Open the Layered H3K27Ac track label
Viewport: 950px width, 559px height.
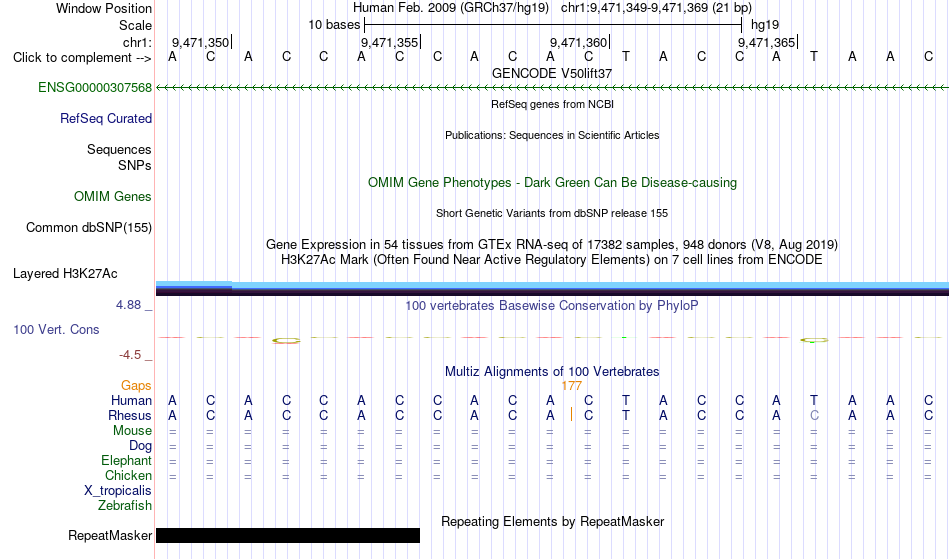[65, 274]
